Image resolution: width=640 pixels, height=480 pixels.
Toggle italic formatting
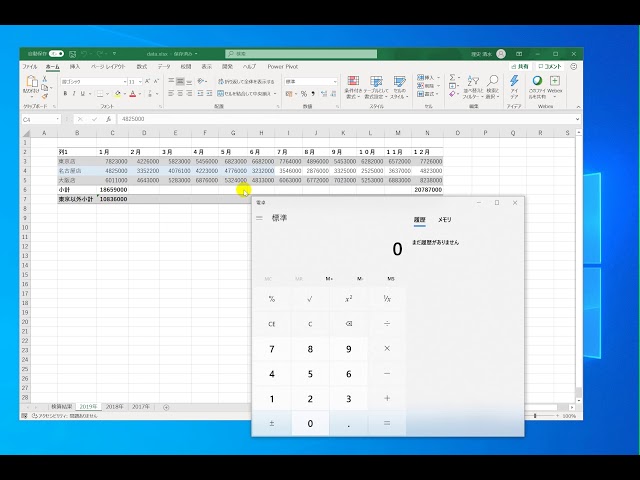pyautogui.click(x=73, y=94)
